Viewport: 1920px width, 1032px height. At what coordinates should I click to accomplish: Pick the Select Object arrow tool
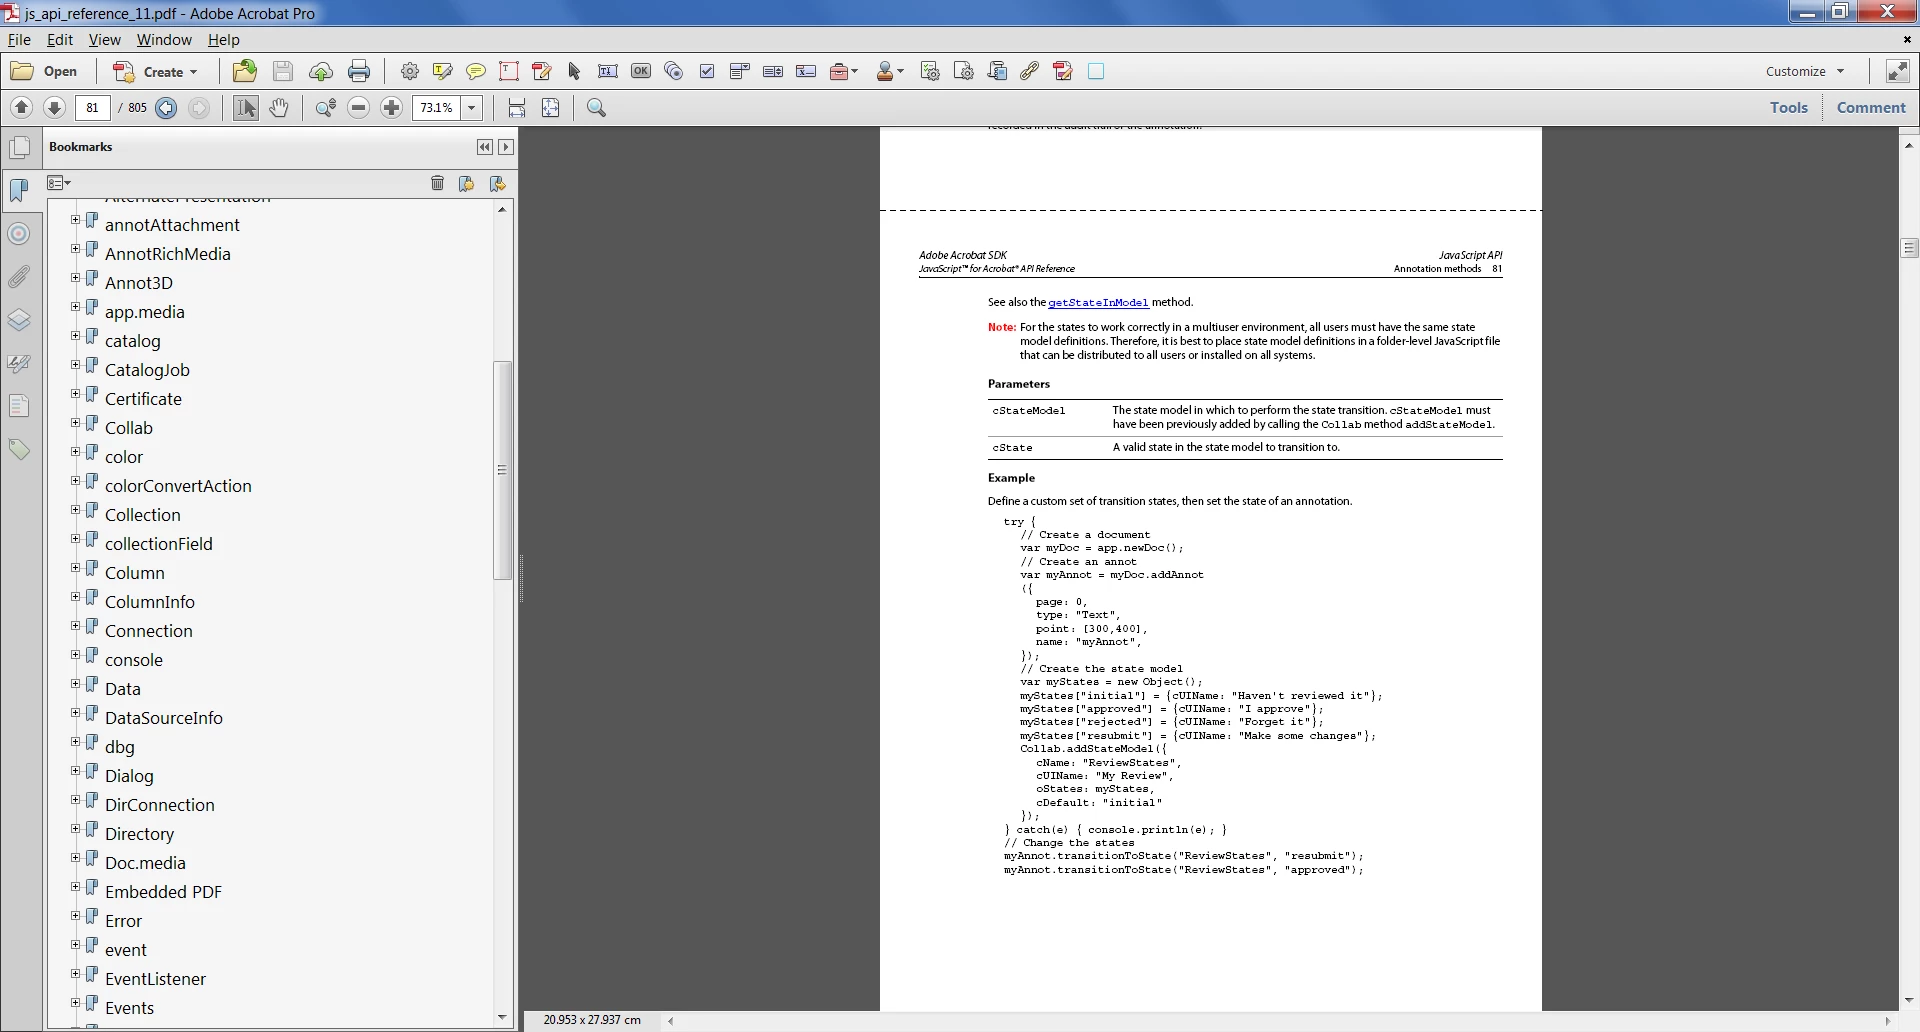click(574, 71)
